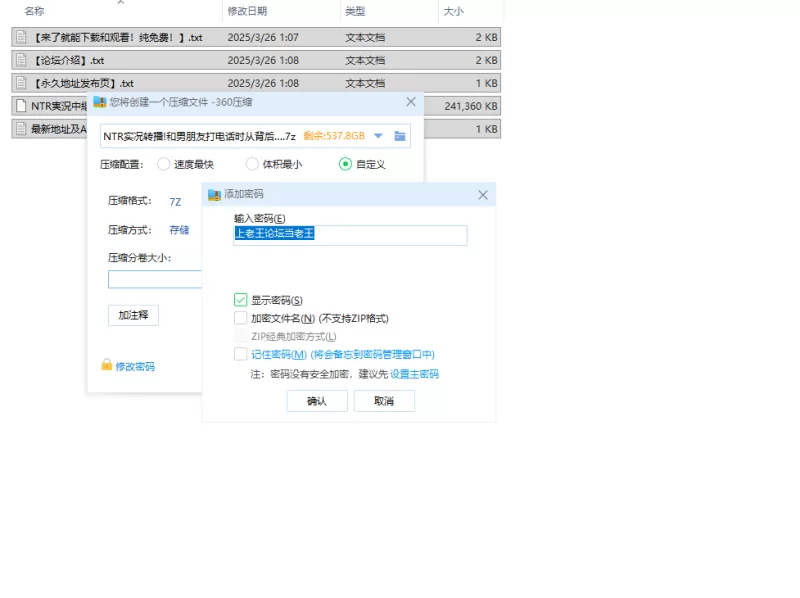Sort by the 大小 column header
Screen dimensions: 800x598
[x=453, y=11]
